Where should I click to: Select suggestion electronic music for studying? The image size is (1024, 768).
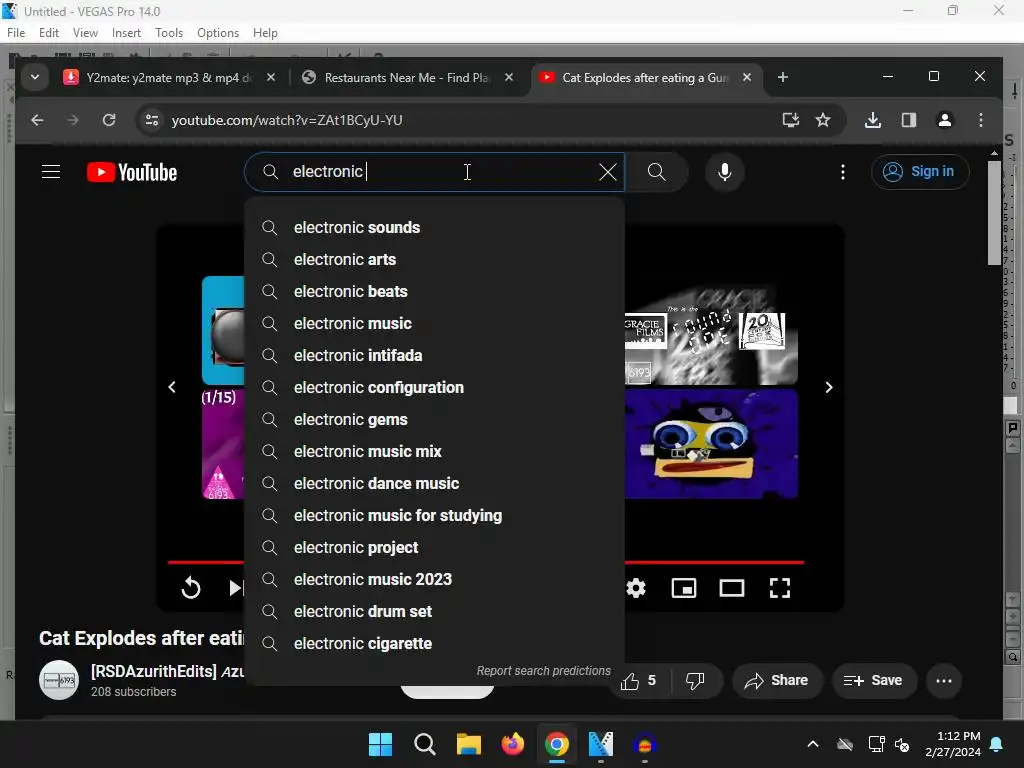434,515
